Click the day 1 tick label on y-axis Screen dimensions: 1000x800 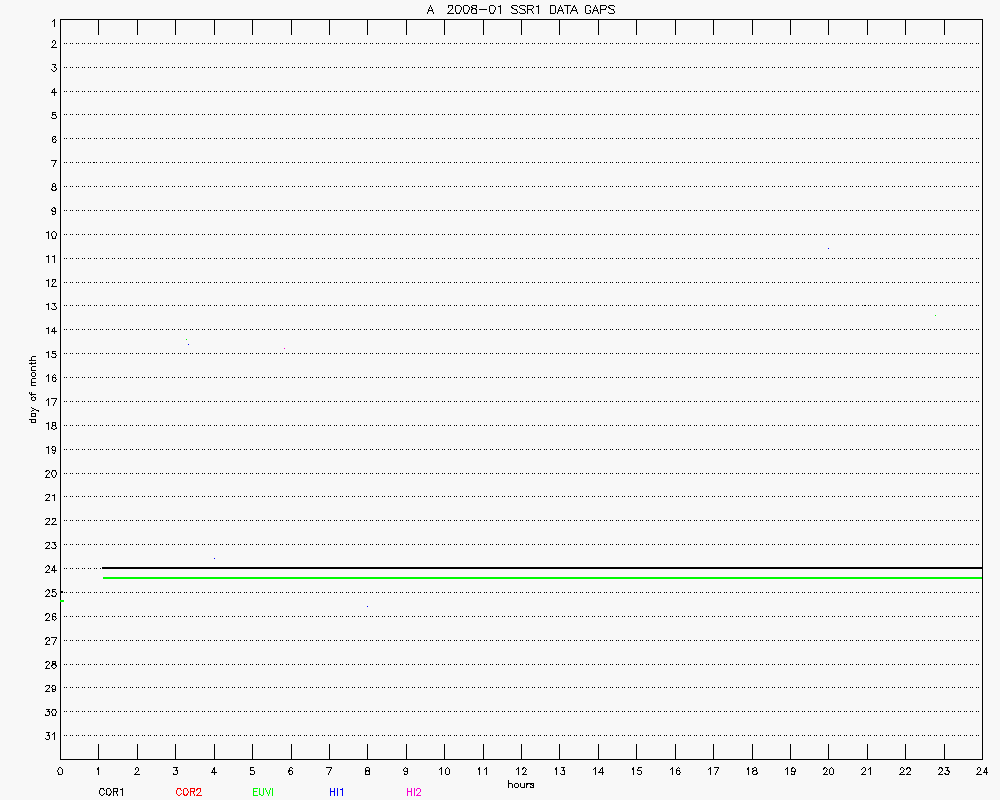coord(51,21)
